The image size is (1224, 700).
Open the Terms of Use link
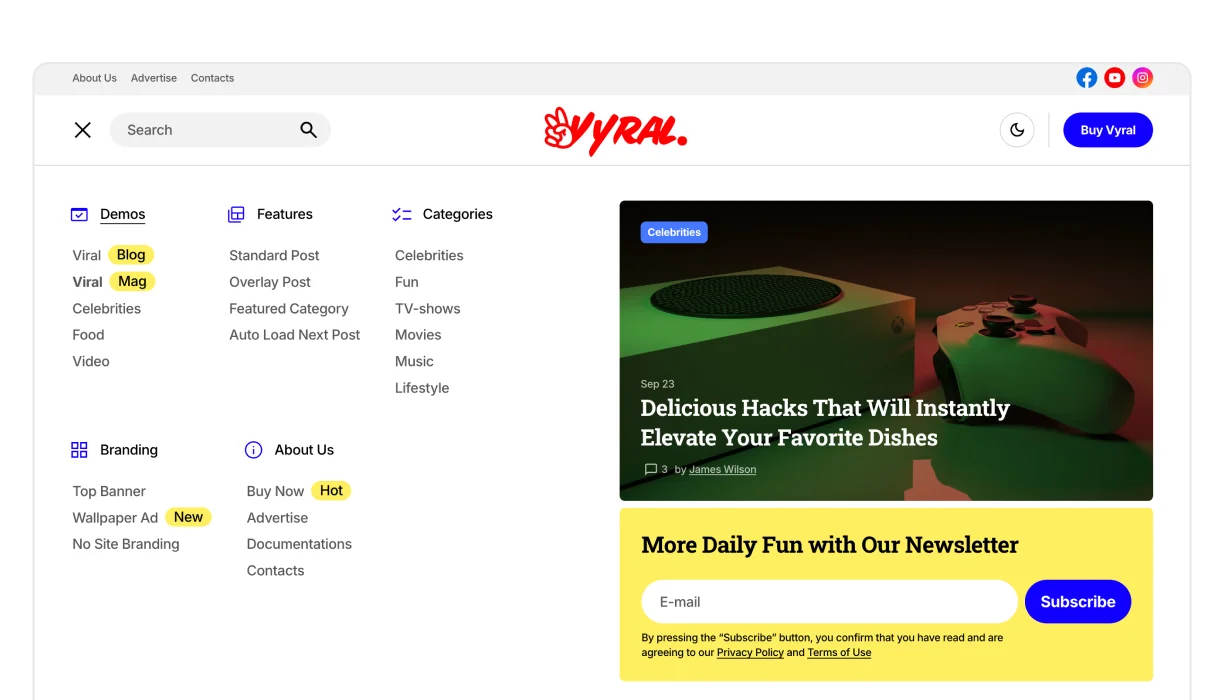point(839,653)
